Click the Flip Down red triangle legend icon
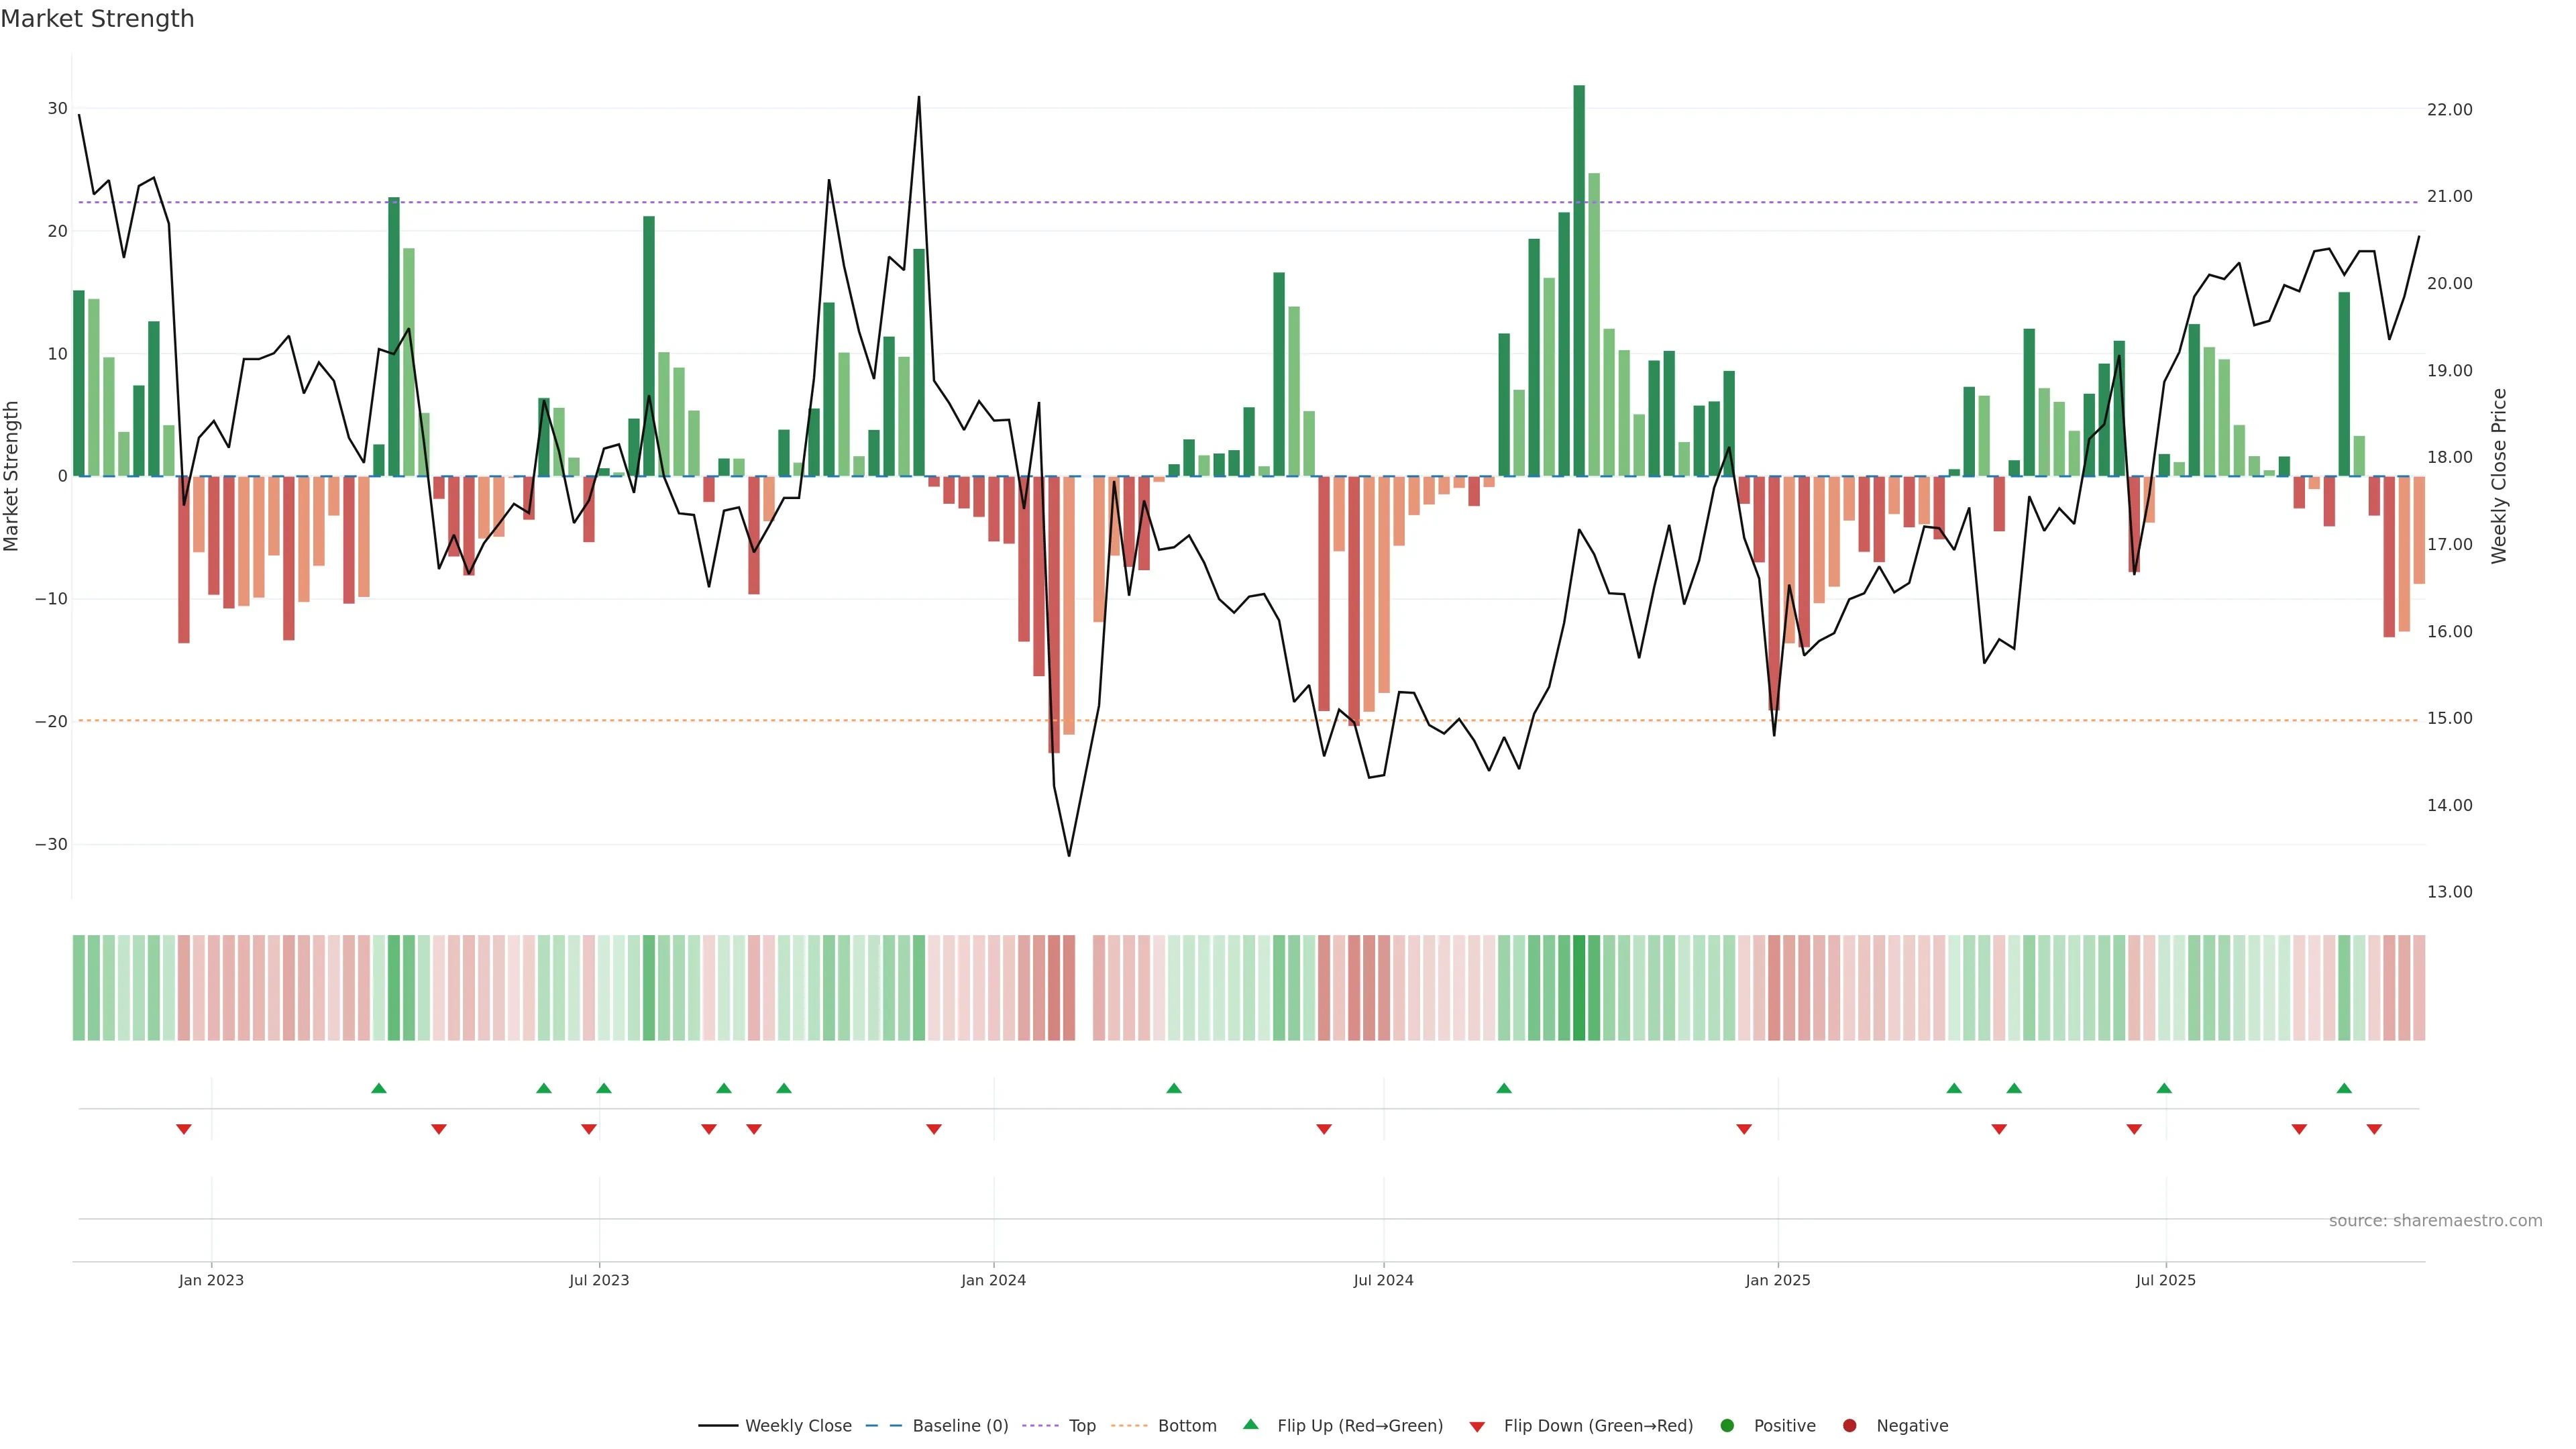This screenshot has height=1449, width=2576. pyautogui.click(x=1477, y=1427)
